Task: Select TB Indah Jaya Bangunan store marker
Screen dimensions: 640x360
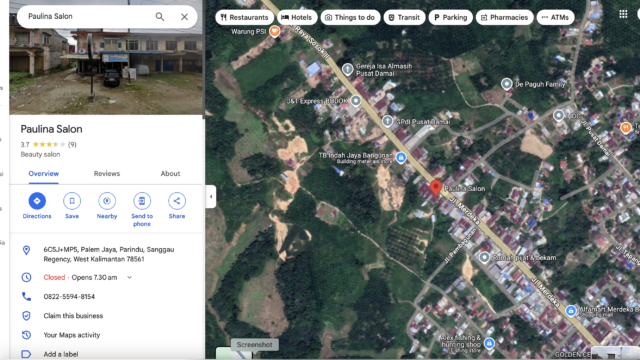Action: coord(401,157)
